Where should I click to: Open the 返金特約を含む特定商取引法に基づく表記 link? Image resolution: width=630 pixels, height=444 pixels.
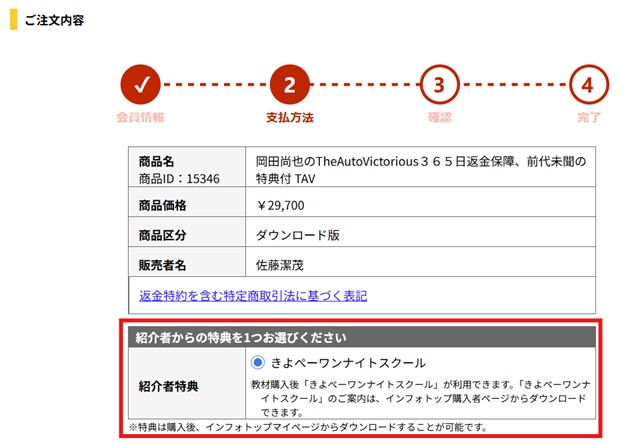[x=253, y=295]
